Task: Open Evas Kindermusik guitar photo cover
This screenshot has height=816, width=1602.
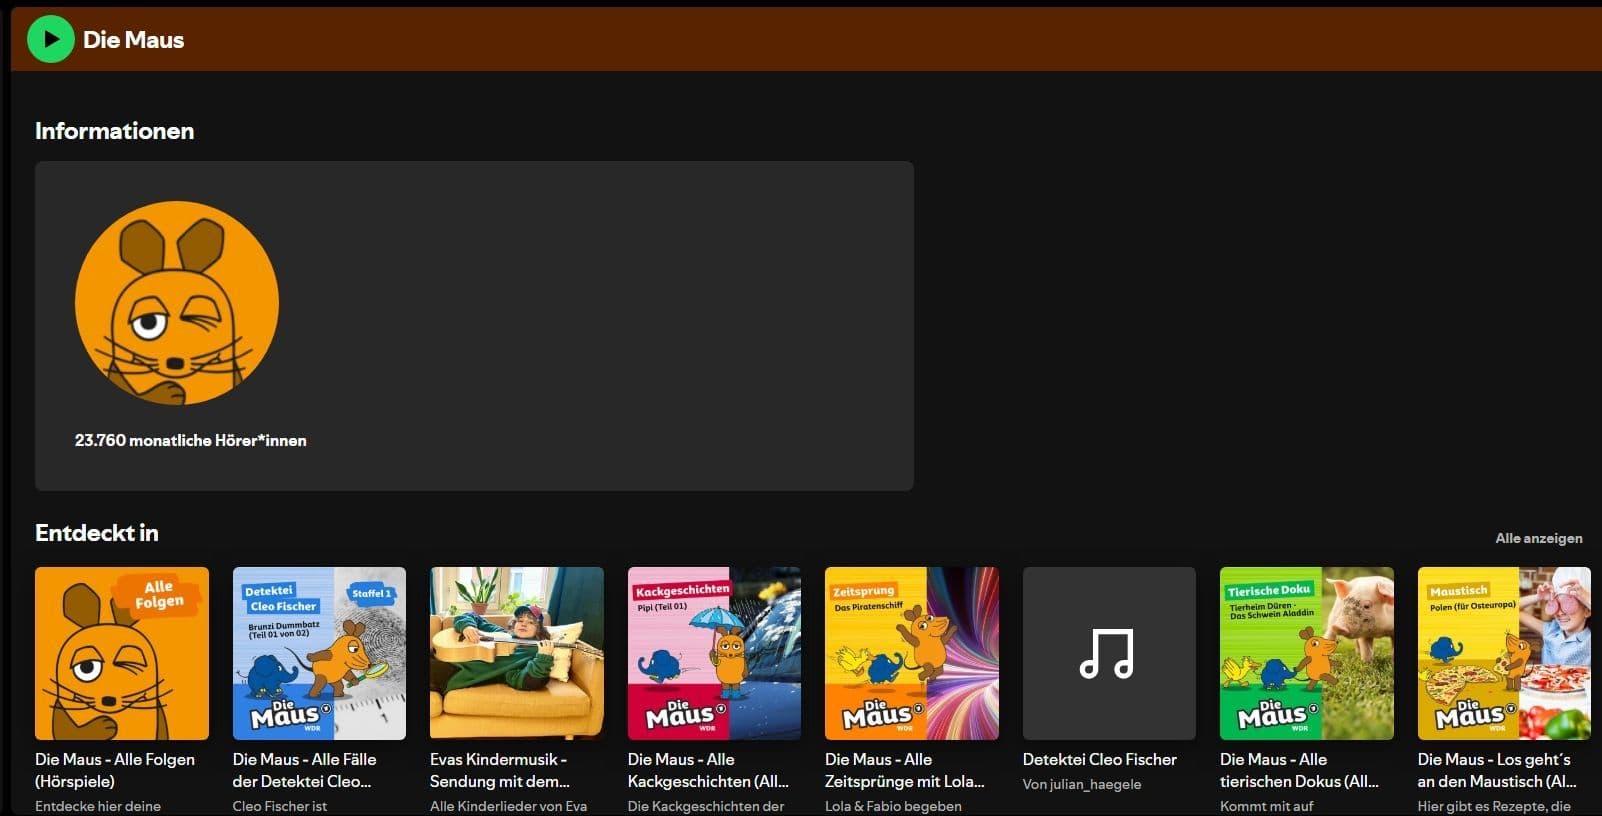Action: [516, 653]
